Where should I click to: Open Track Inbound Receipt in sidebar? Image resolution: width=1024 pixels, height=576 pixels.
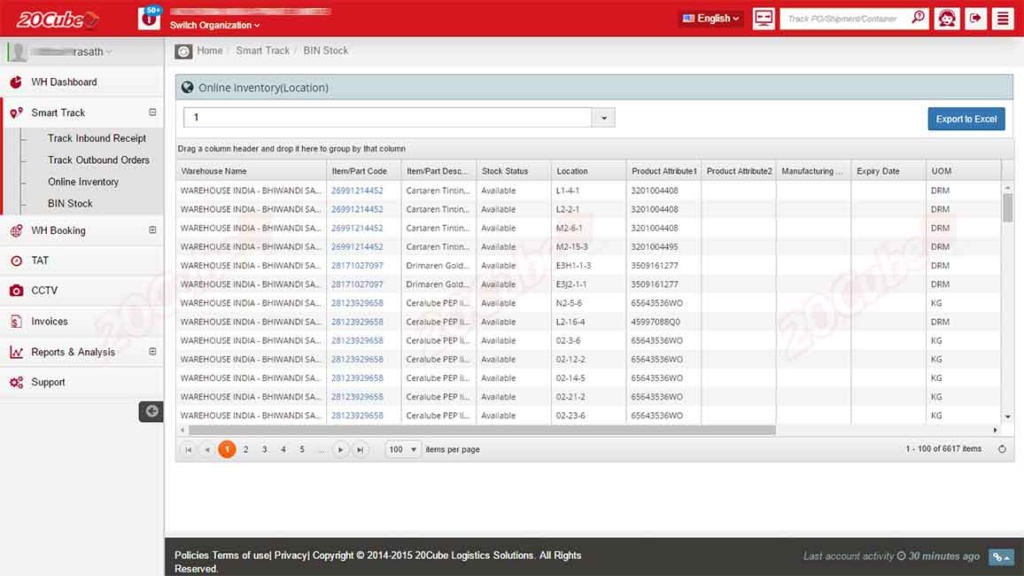pos(97,139)
